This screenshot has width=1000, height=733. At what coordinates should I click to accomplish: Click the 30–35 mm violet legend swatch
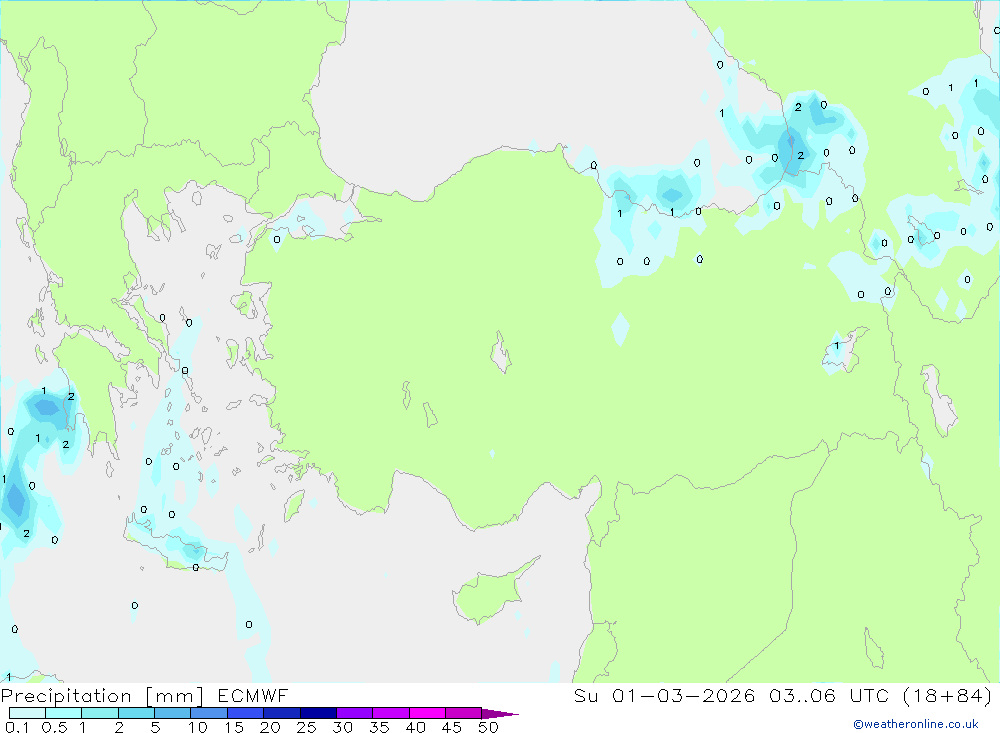tap(354, 713)
